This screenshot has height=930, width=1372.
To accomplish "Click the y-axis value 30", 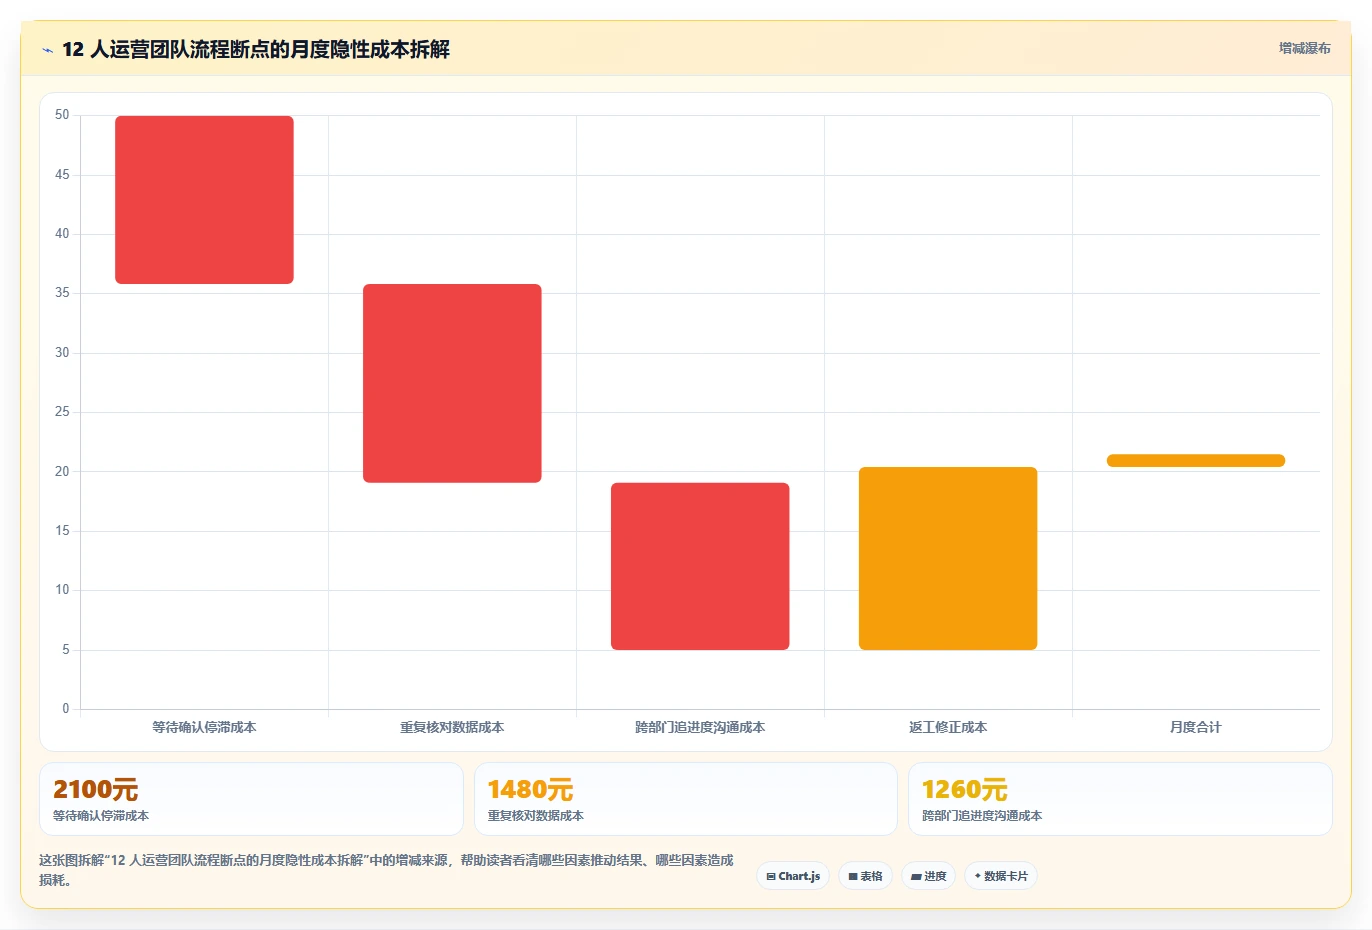I will (62, 353).
